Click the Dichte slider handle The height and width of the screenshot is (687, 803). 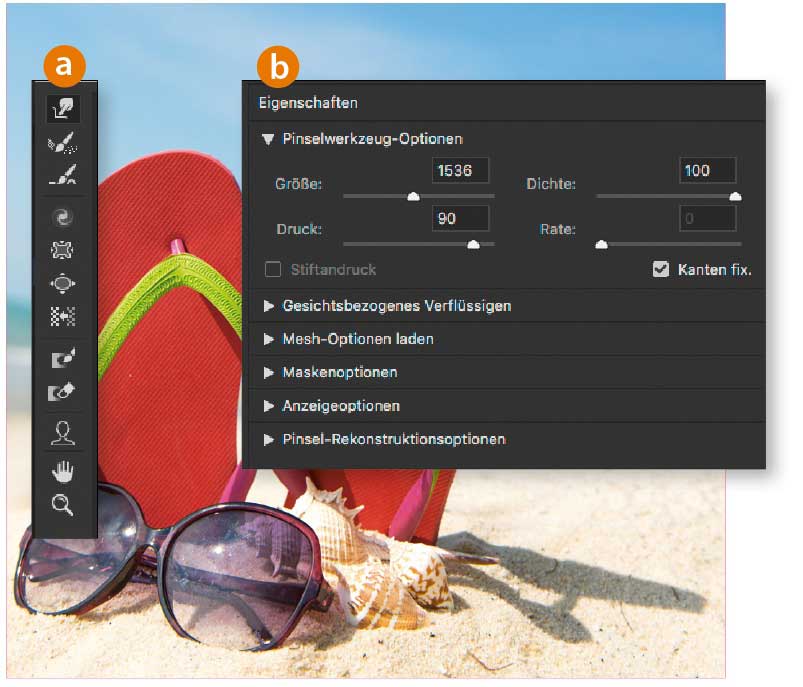point(735,196)
